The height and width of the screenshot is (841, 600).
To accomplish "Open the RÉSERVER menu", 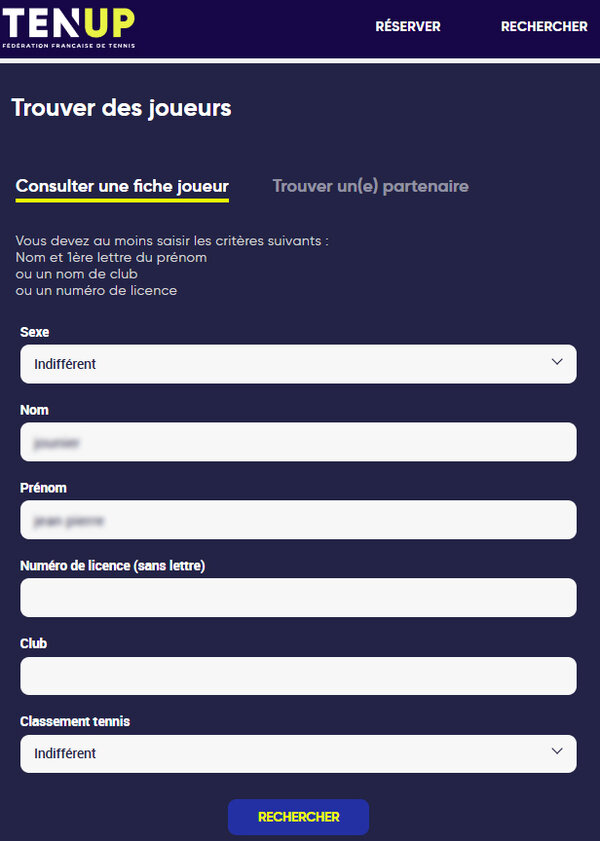I will click(x=407, y=27).
